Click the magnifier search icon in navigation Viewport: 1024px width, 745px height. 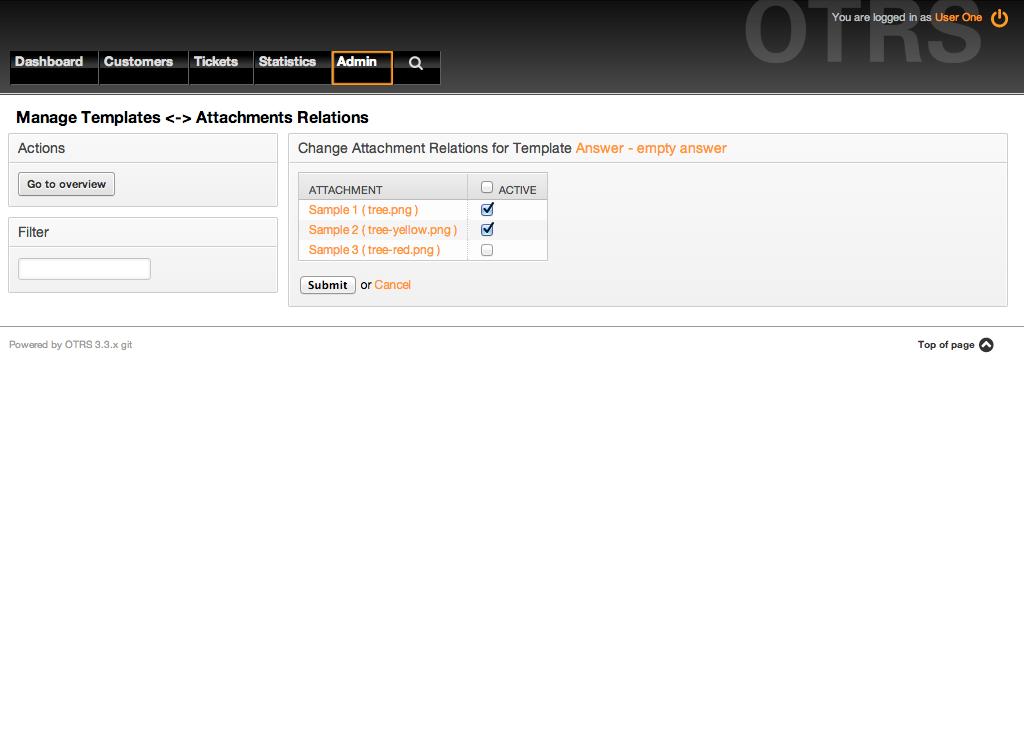pos(416,63)
